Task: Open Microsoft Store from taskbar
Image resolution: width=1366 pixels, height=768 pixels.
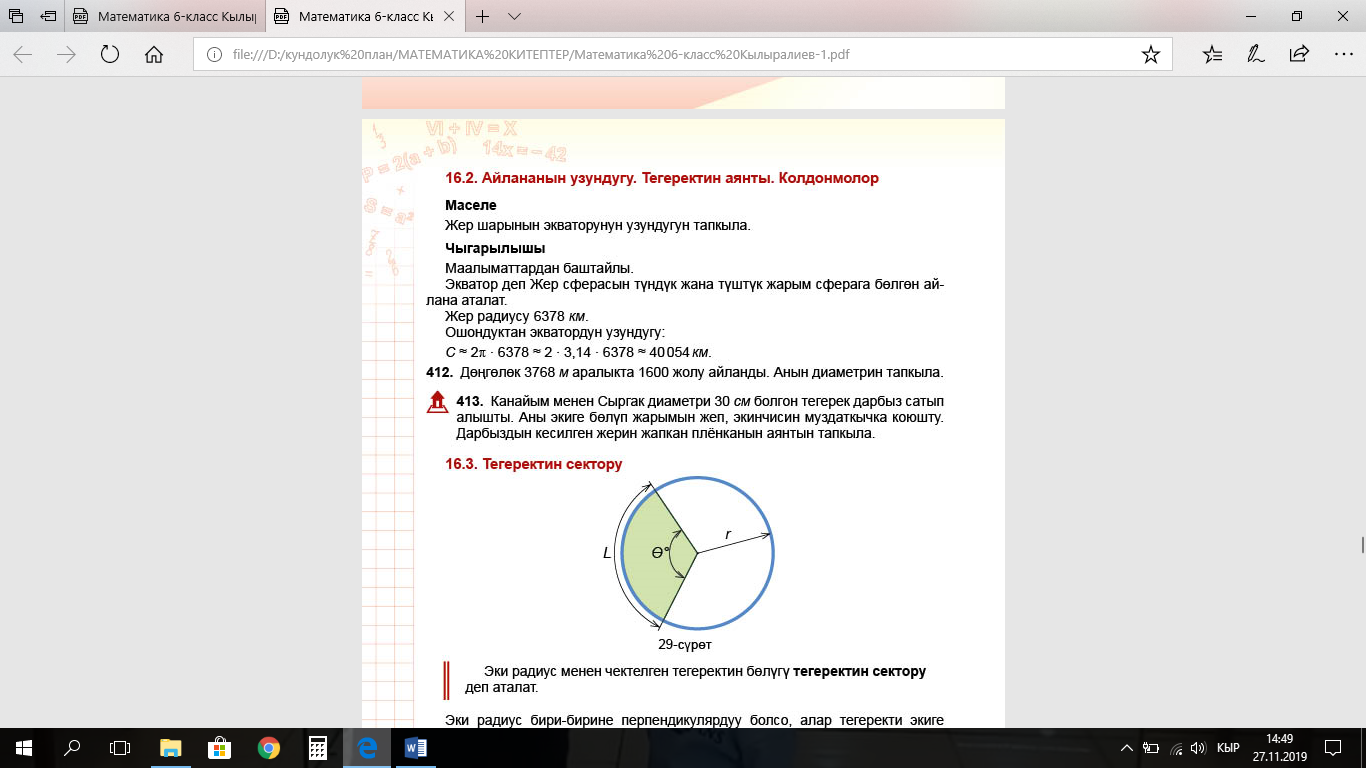Action: 219,747
